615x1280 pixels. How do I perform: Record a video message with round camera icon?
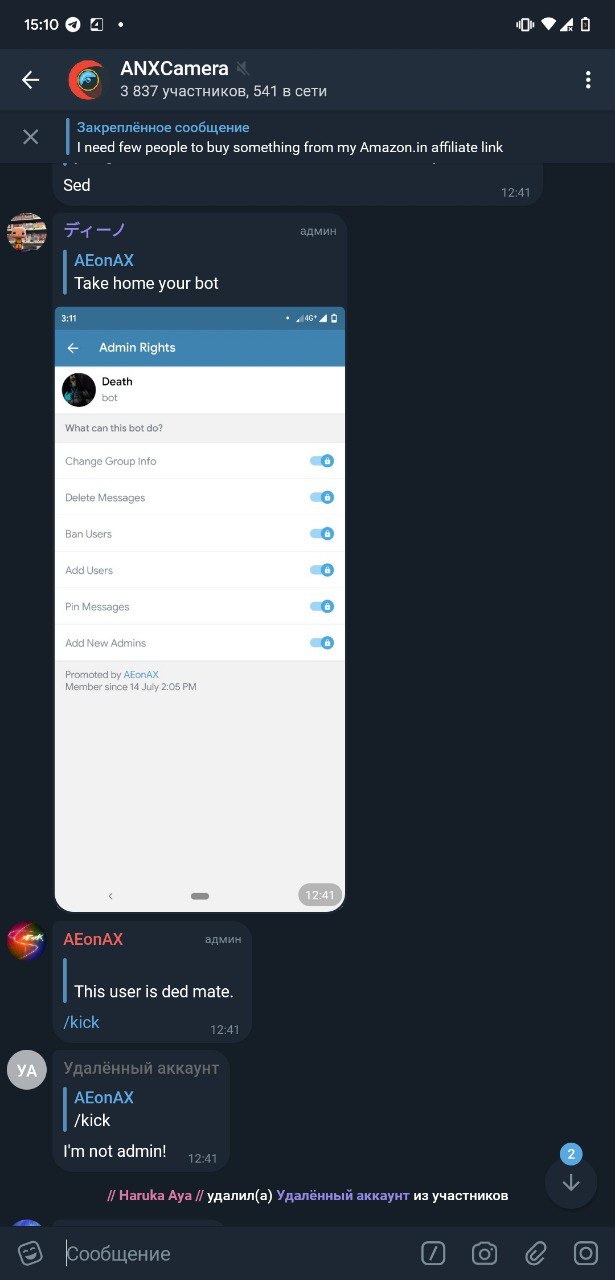586,1253
